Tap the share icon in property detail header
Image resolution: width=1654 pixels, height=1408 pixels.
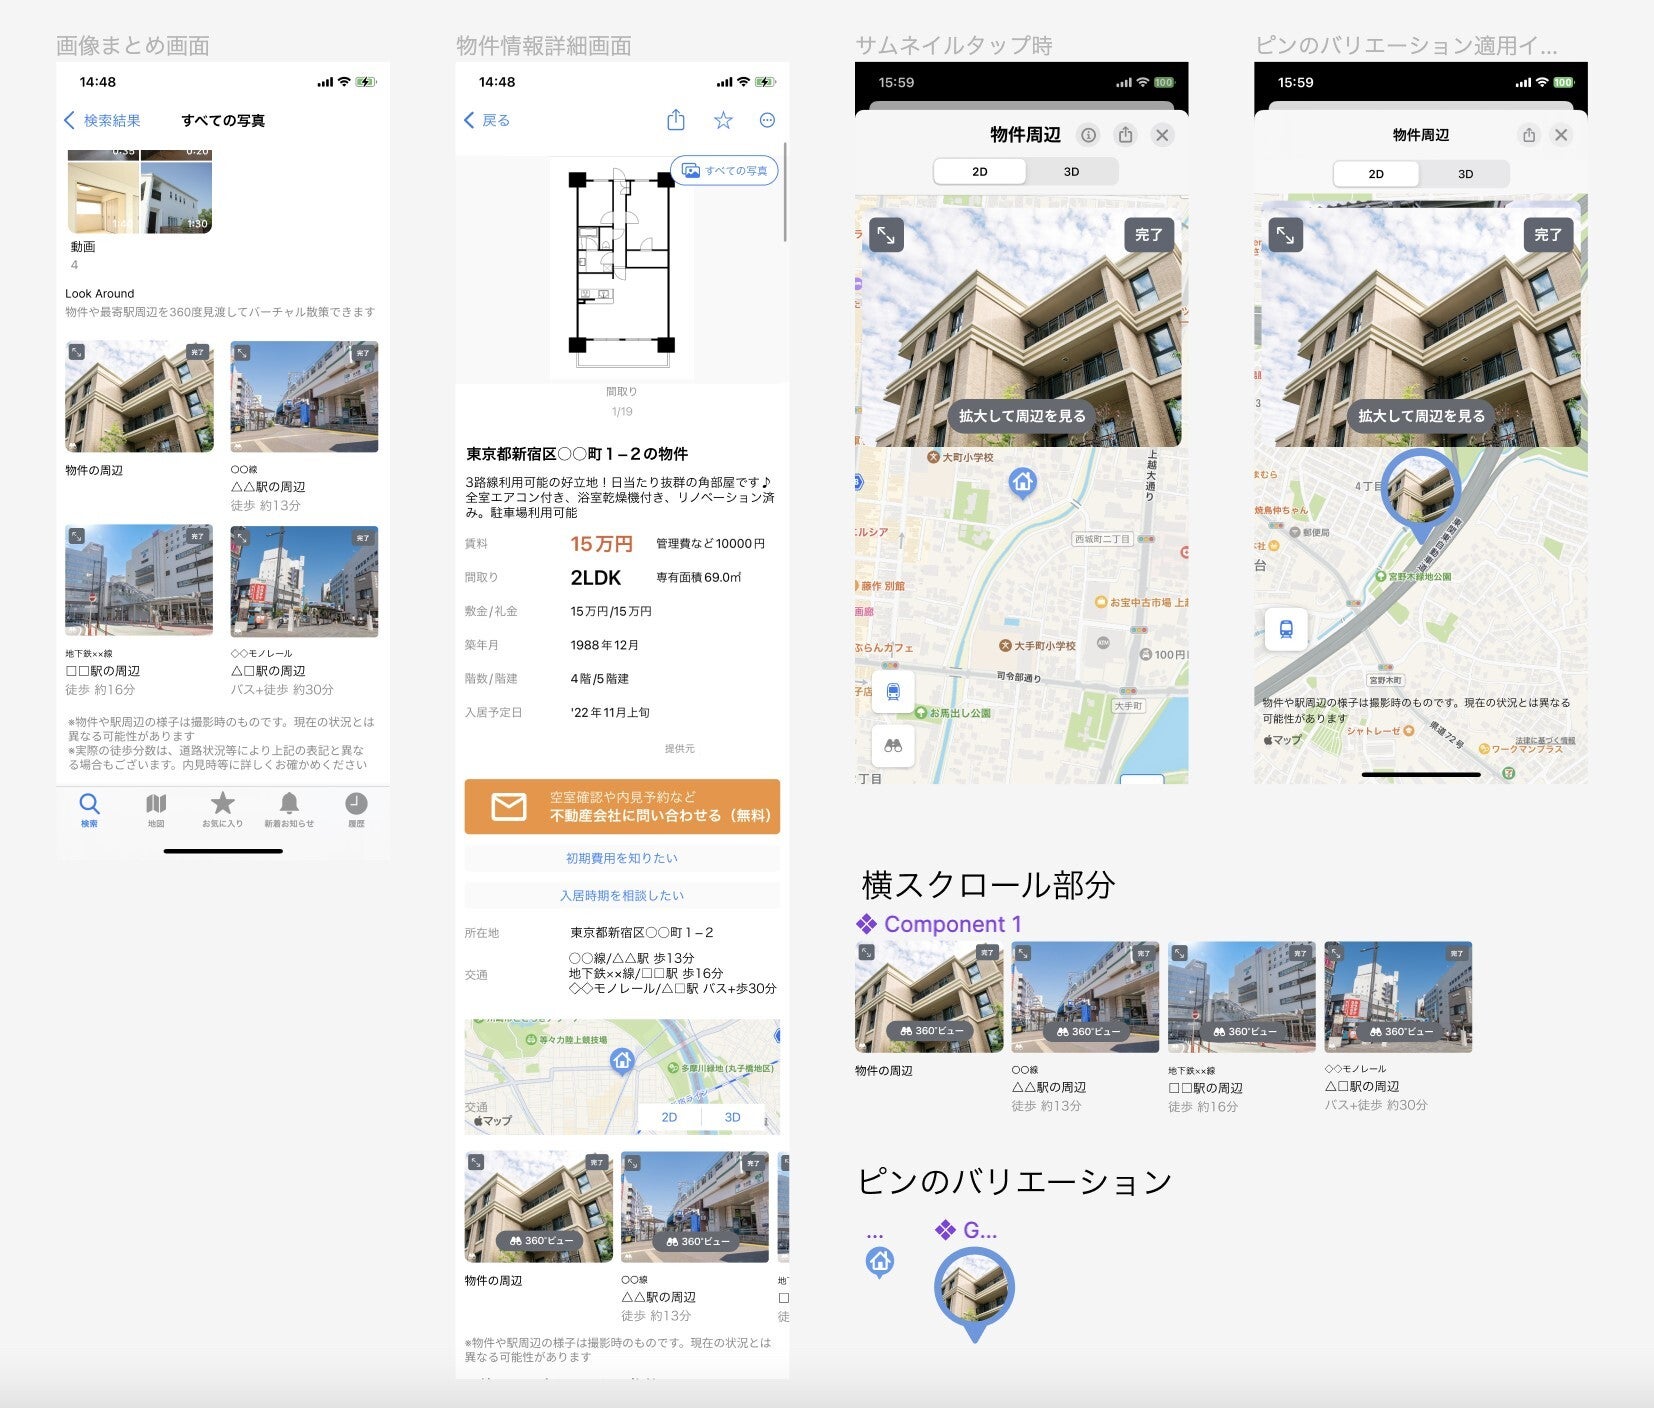(676, 121)
